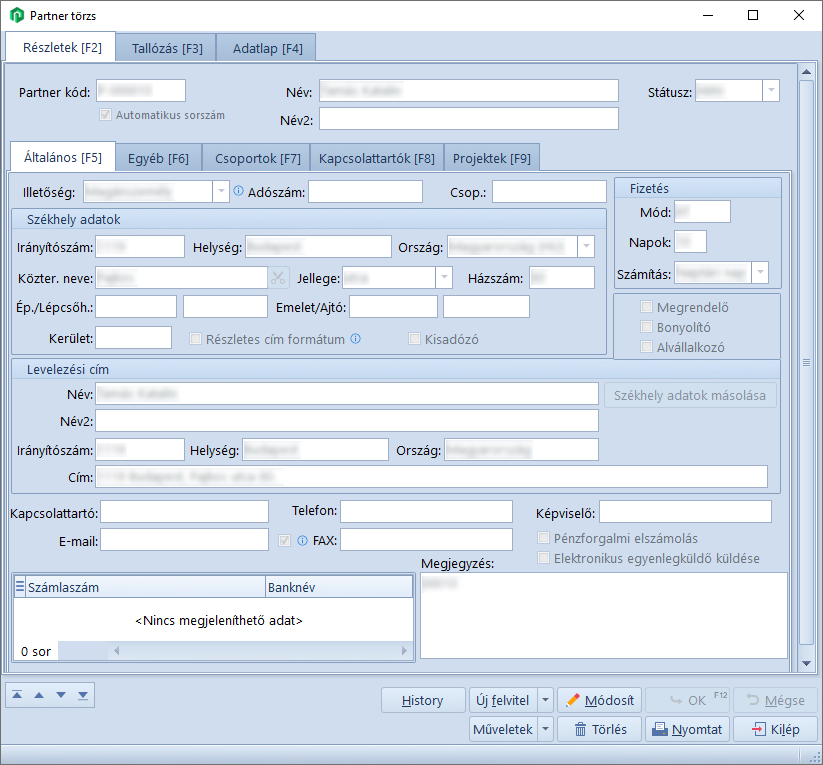This screenshot has width=823, height=765.
Task: Tick the Megrendelő checkbox
Action: point(647,307)
